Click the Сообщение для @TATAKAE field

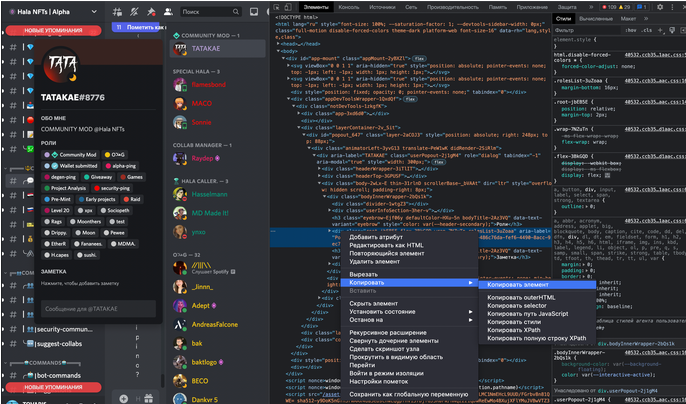[98, 309]
